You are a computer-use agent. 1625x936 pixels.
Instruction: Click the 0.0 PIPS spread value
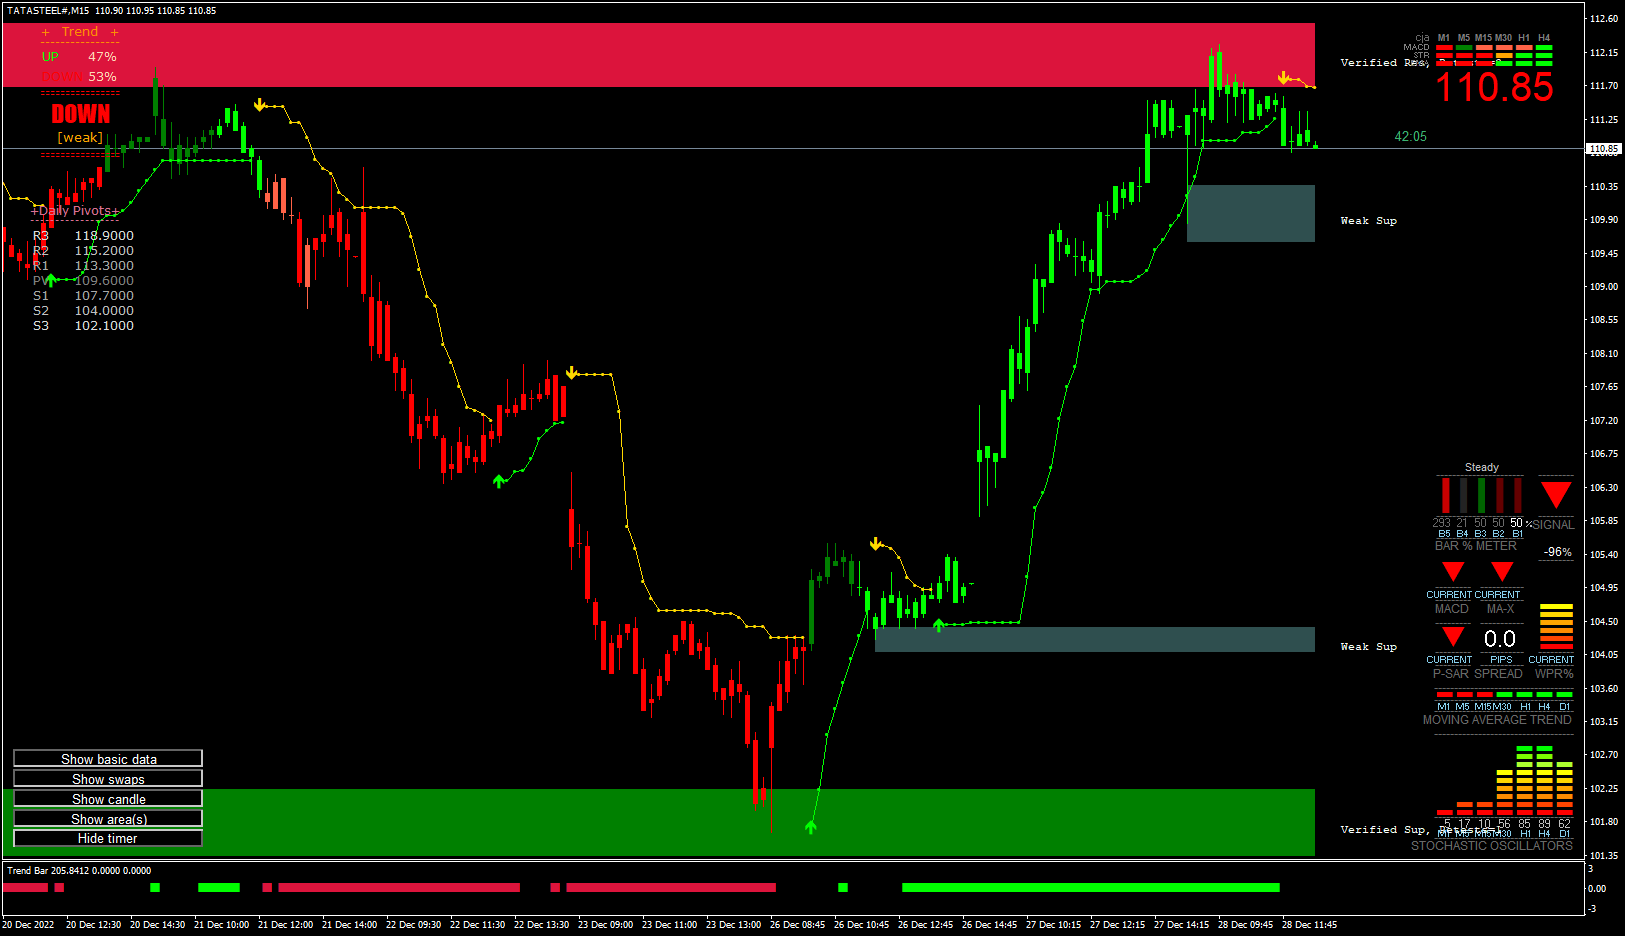pyautogui.click(x=1499, y=638)
